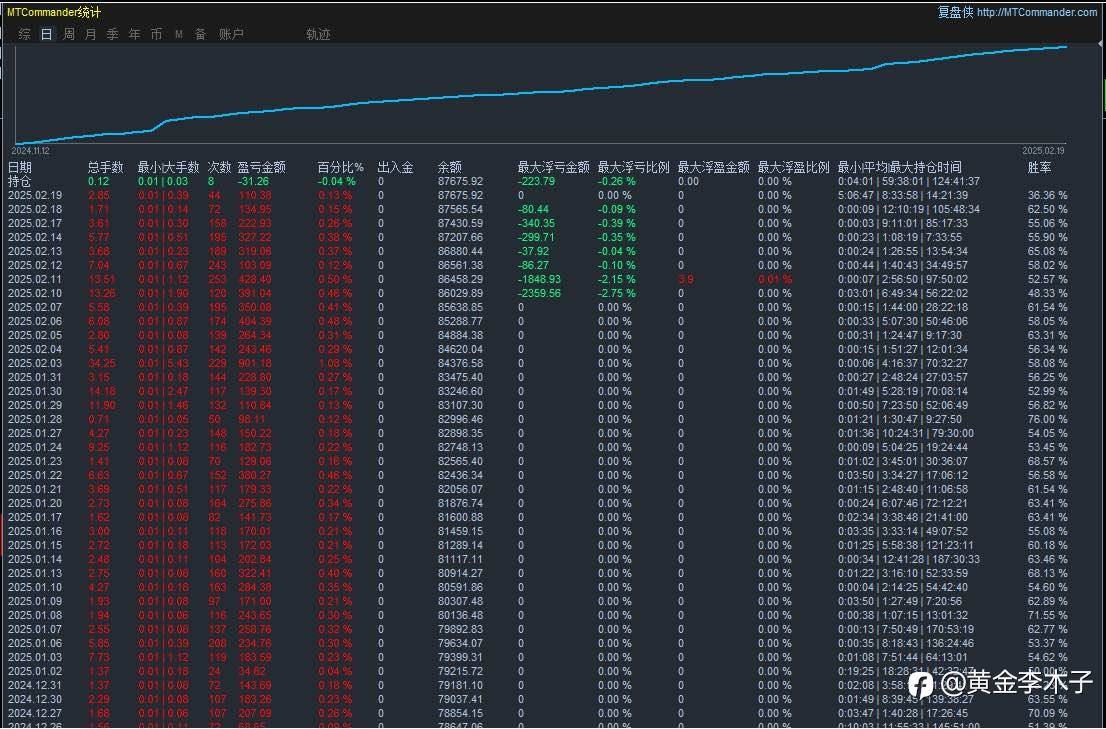Click the -2.75 % floating loss ratio

pos(616,293)
